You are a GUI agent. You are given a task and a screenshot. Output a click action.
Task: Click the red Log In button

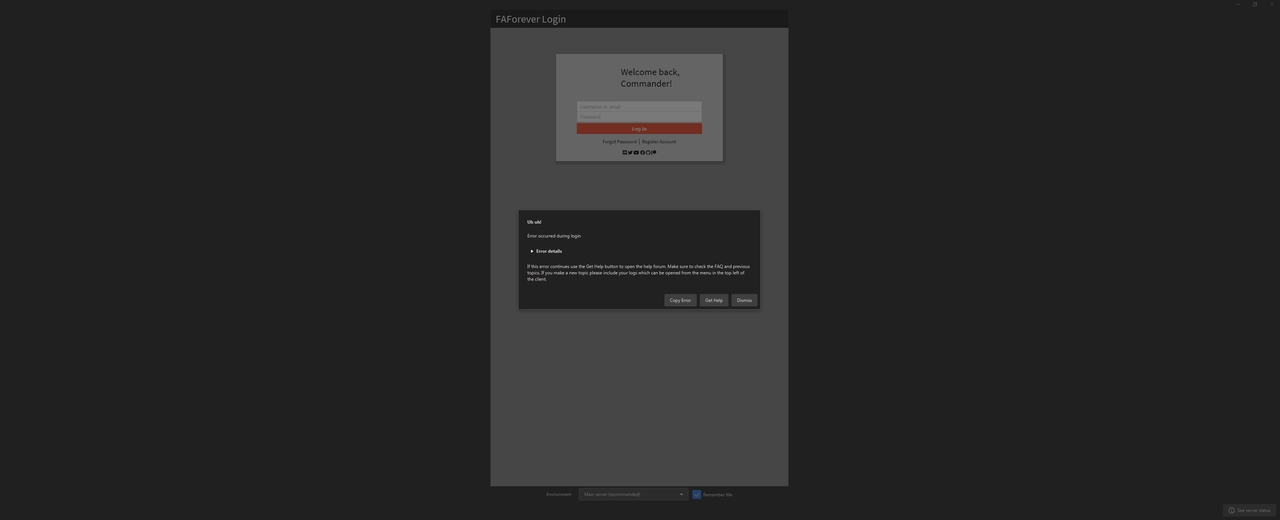coord(639,129)
